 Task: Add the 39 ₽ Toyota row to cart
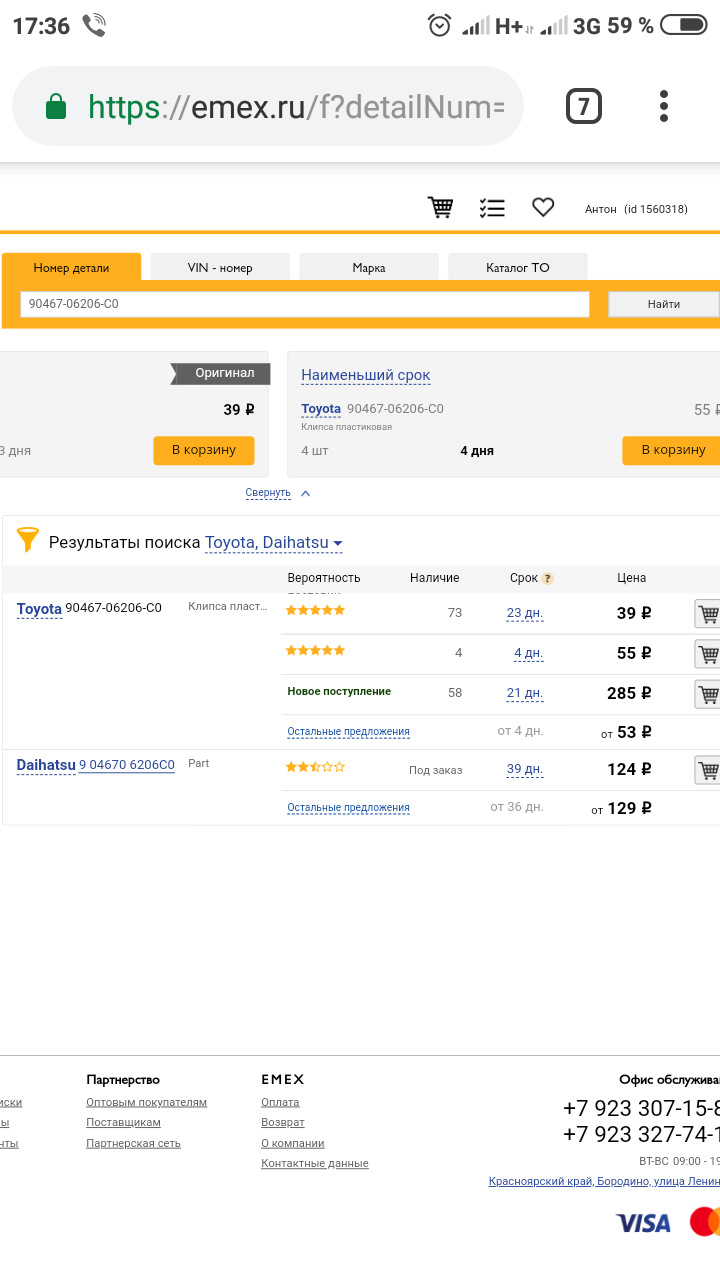708,614
